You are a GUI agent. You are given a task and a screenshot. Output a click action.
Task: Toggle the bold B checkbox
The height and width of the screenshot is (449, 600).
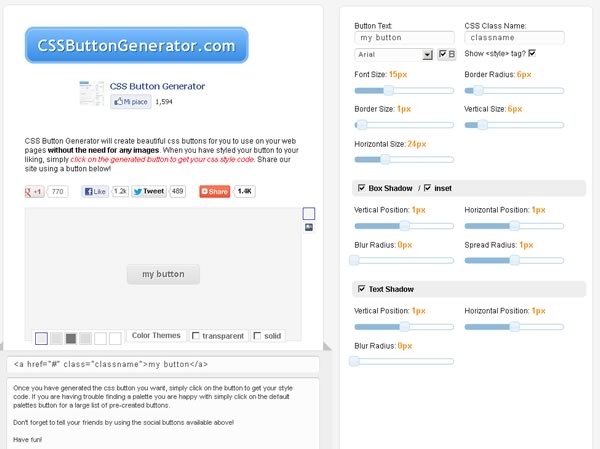pos(442,54)
